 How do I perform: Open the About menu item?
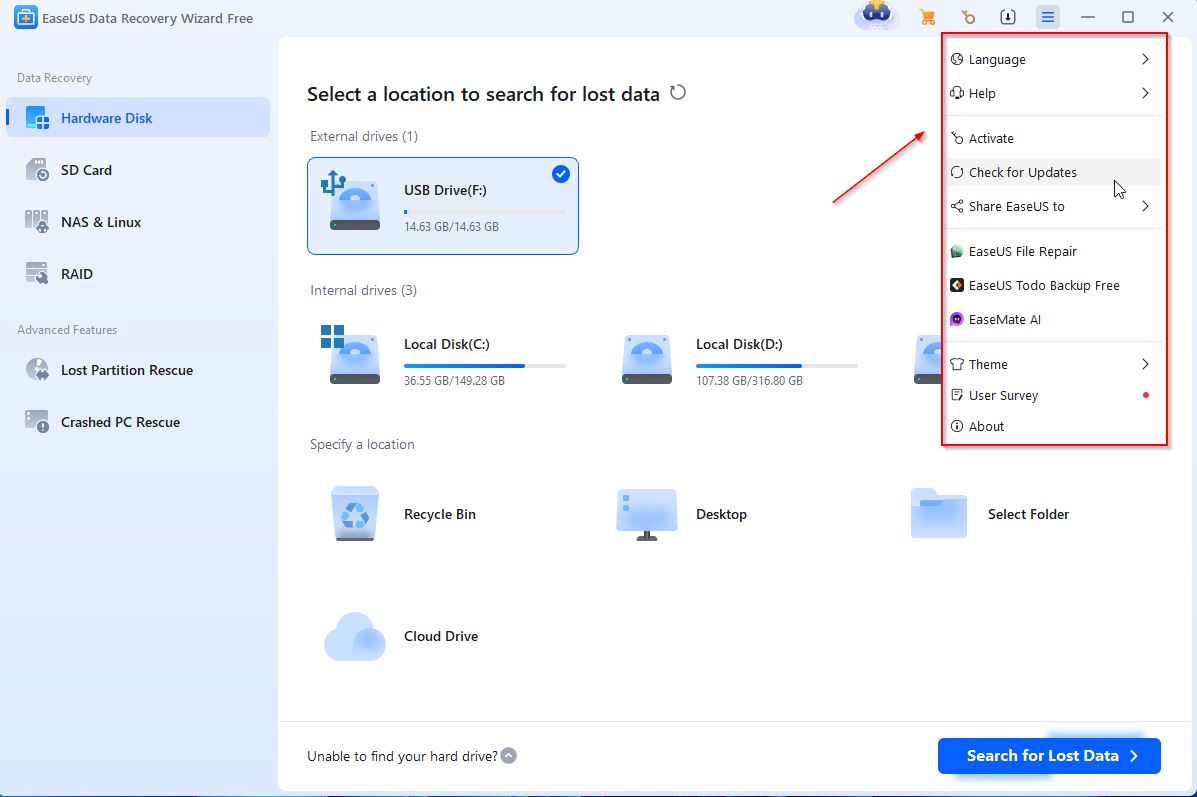(1053, 427)
